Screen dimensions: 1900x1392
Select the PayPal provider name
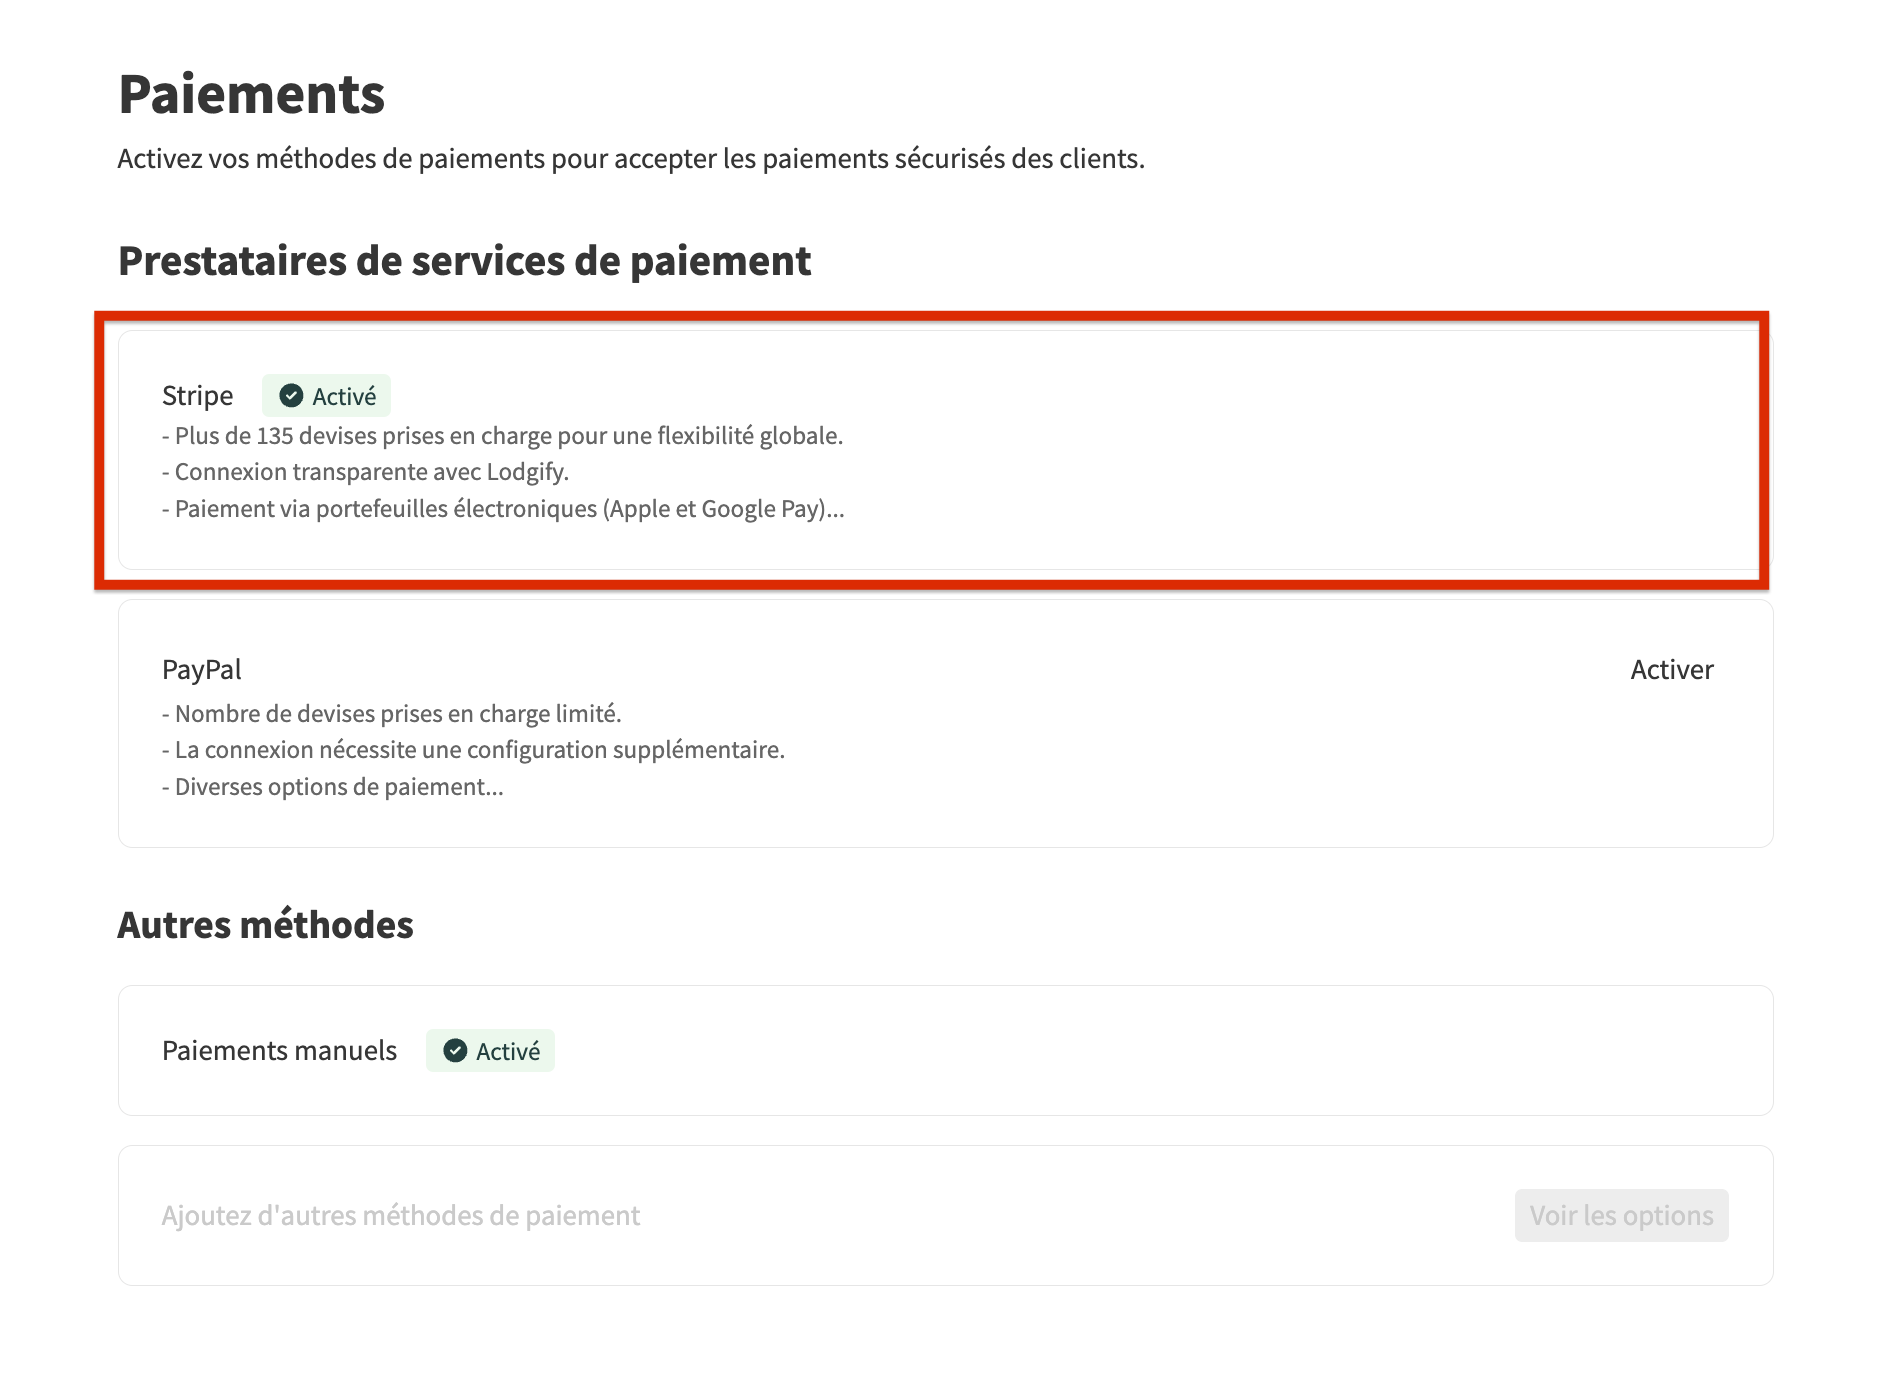201,669
